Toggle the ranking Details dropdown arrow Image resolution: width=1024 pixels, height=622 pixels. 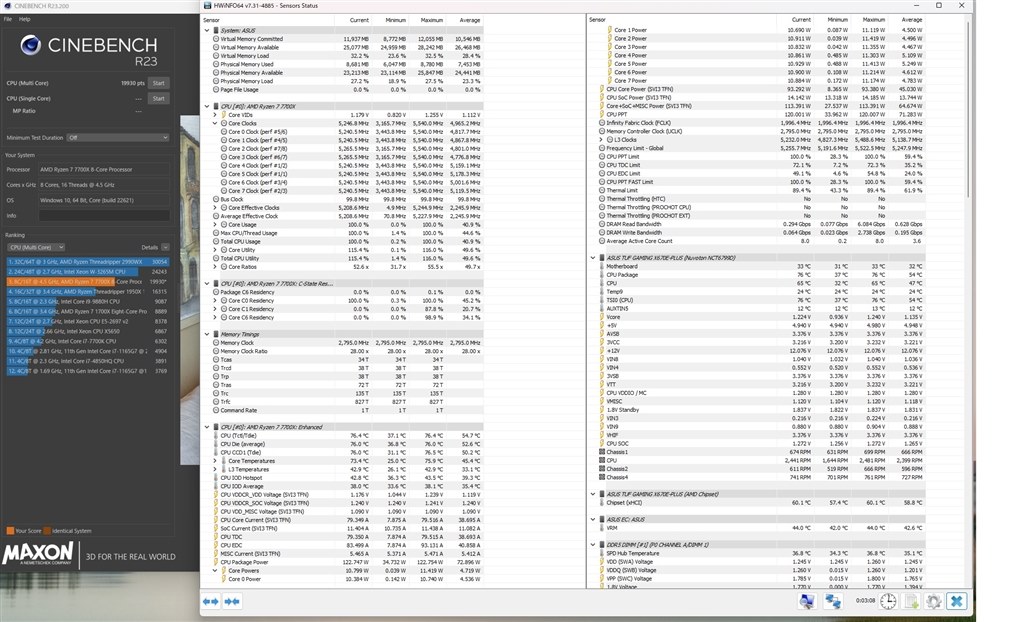click(165, 248)
